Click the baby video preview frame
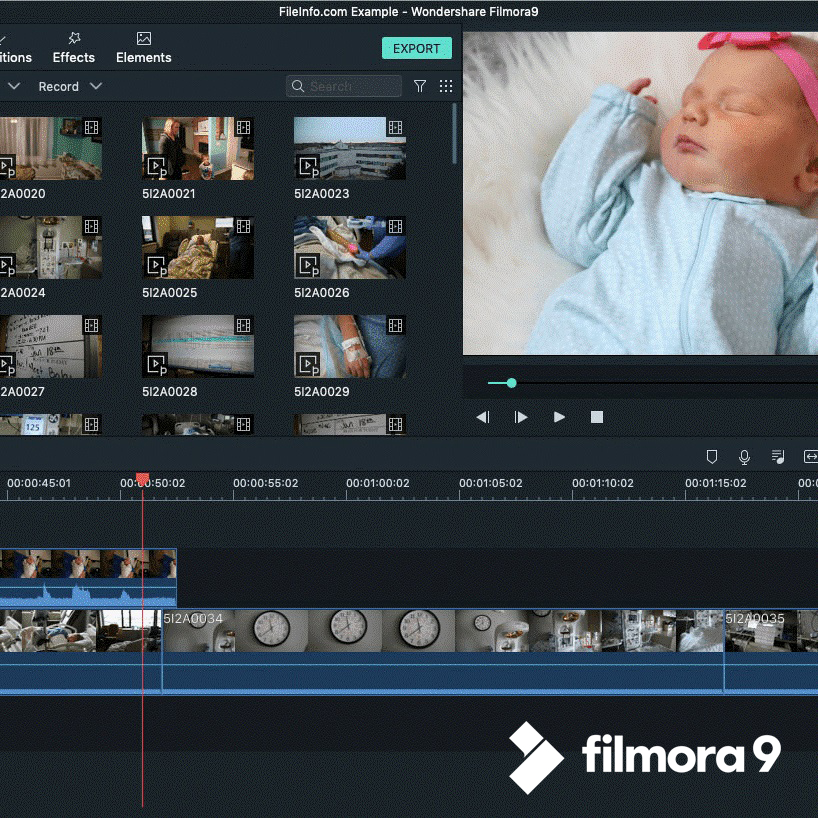The image size is (818, 818). click(640, 193)
